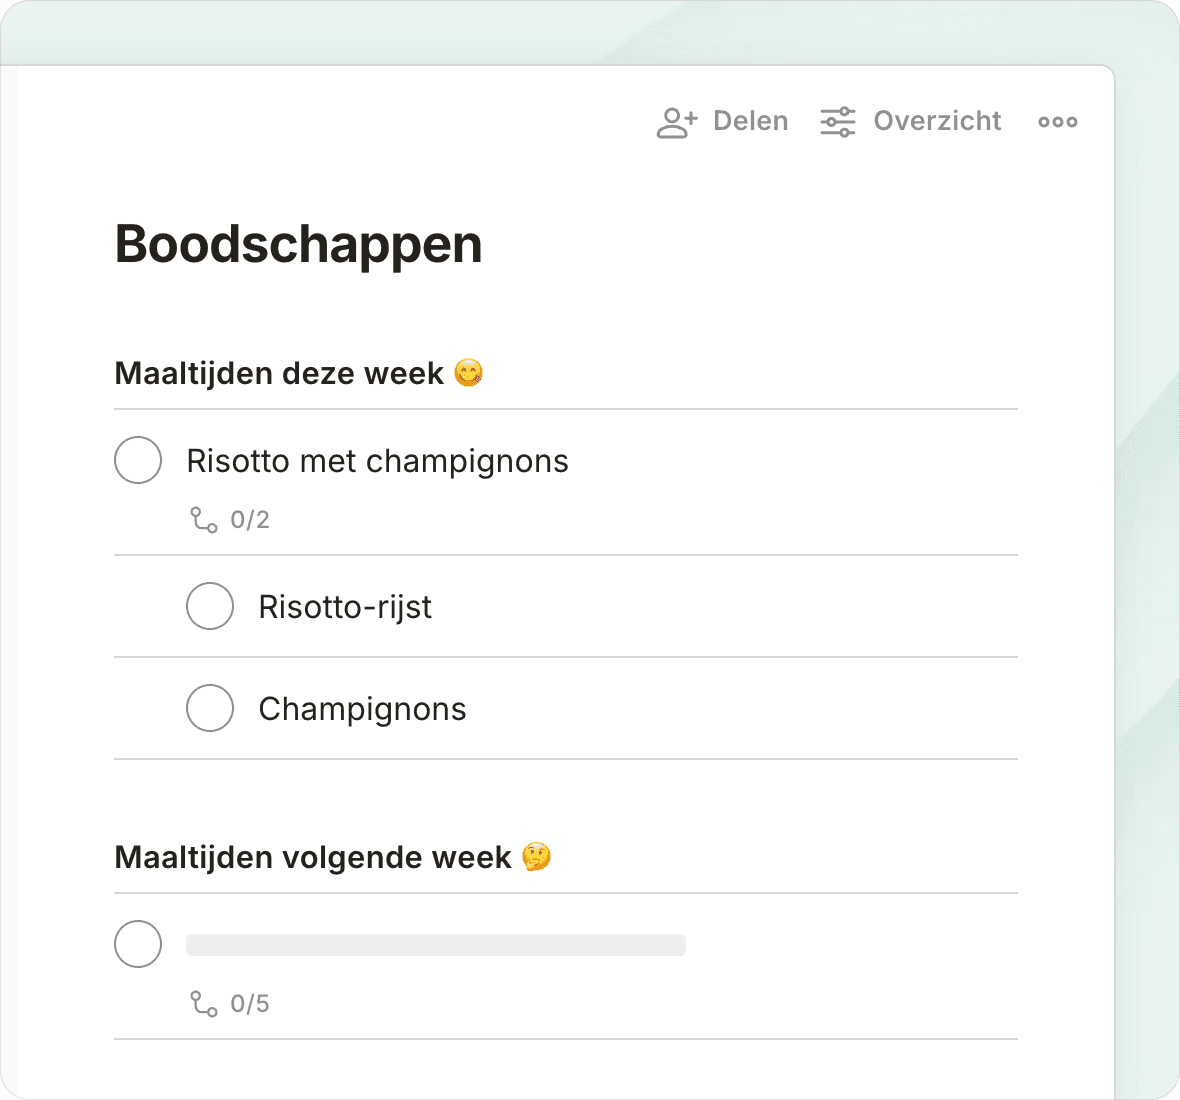Collapse the Maaltijden deze week section
This screenshot has width=1180, height=1100.
click(279, 373)
